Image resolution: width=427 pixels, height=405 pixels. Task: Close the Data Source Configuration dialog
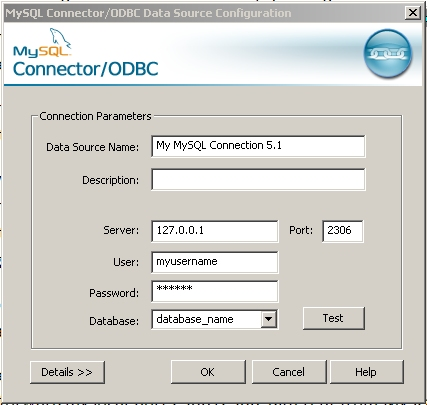pyautogui.click(x=413, y=13)
